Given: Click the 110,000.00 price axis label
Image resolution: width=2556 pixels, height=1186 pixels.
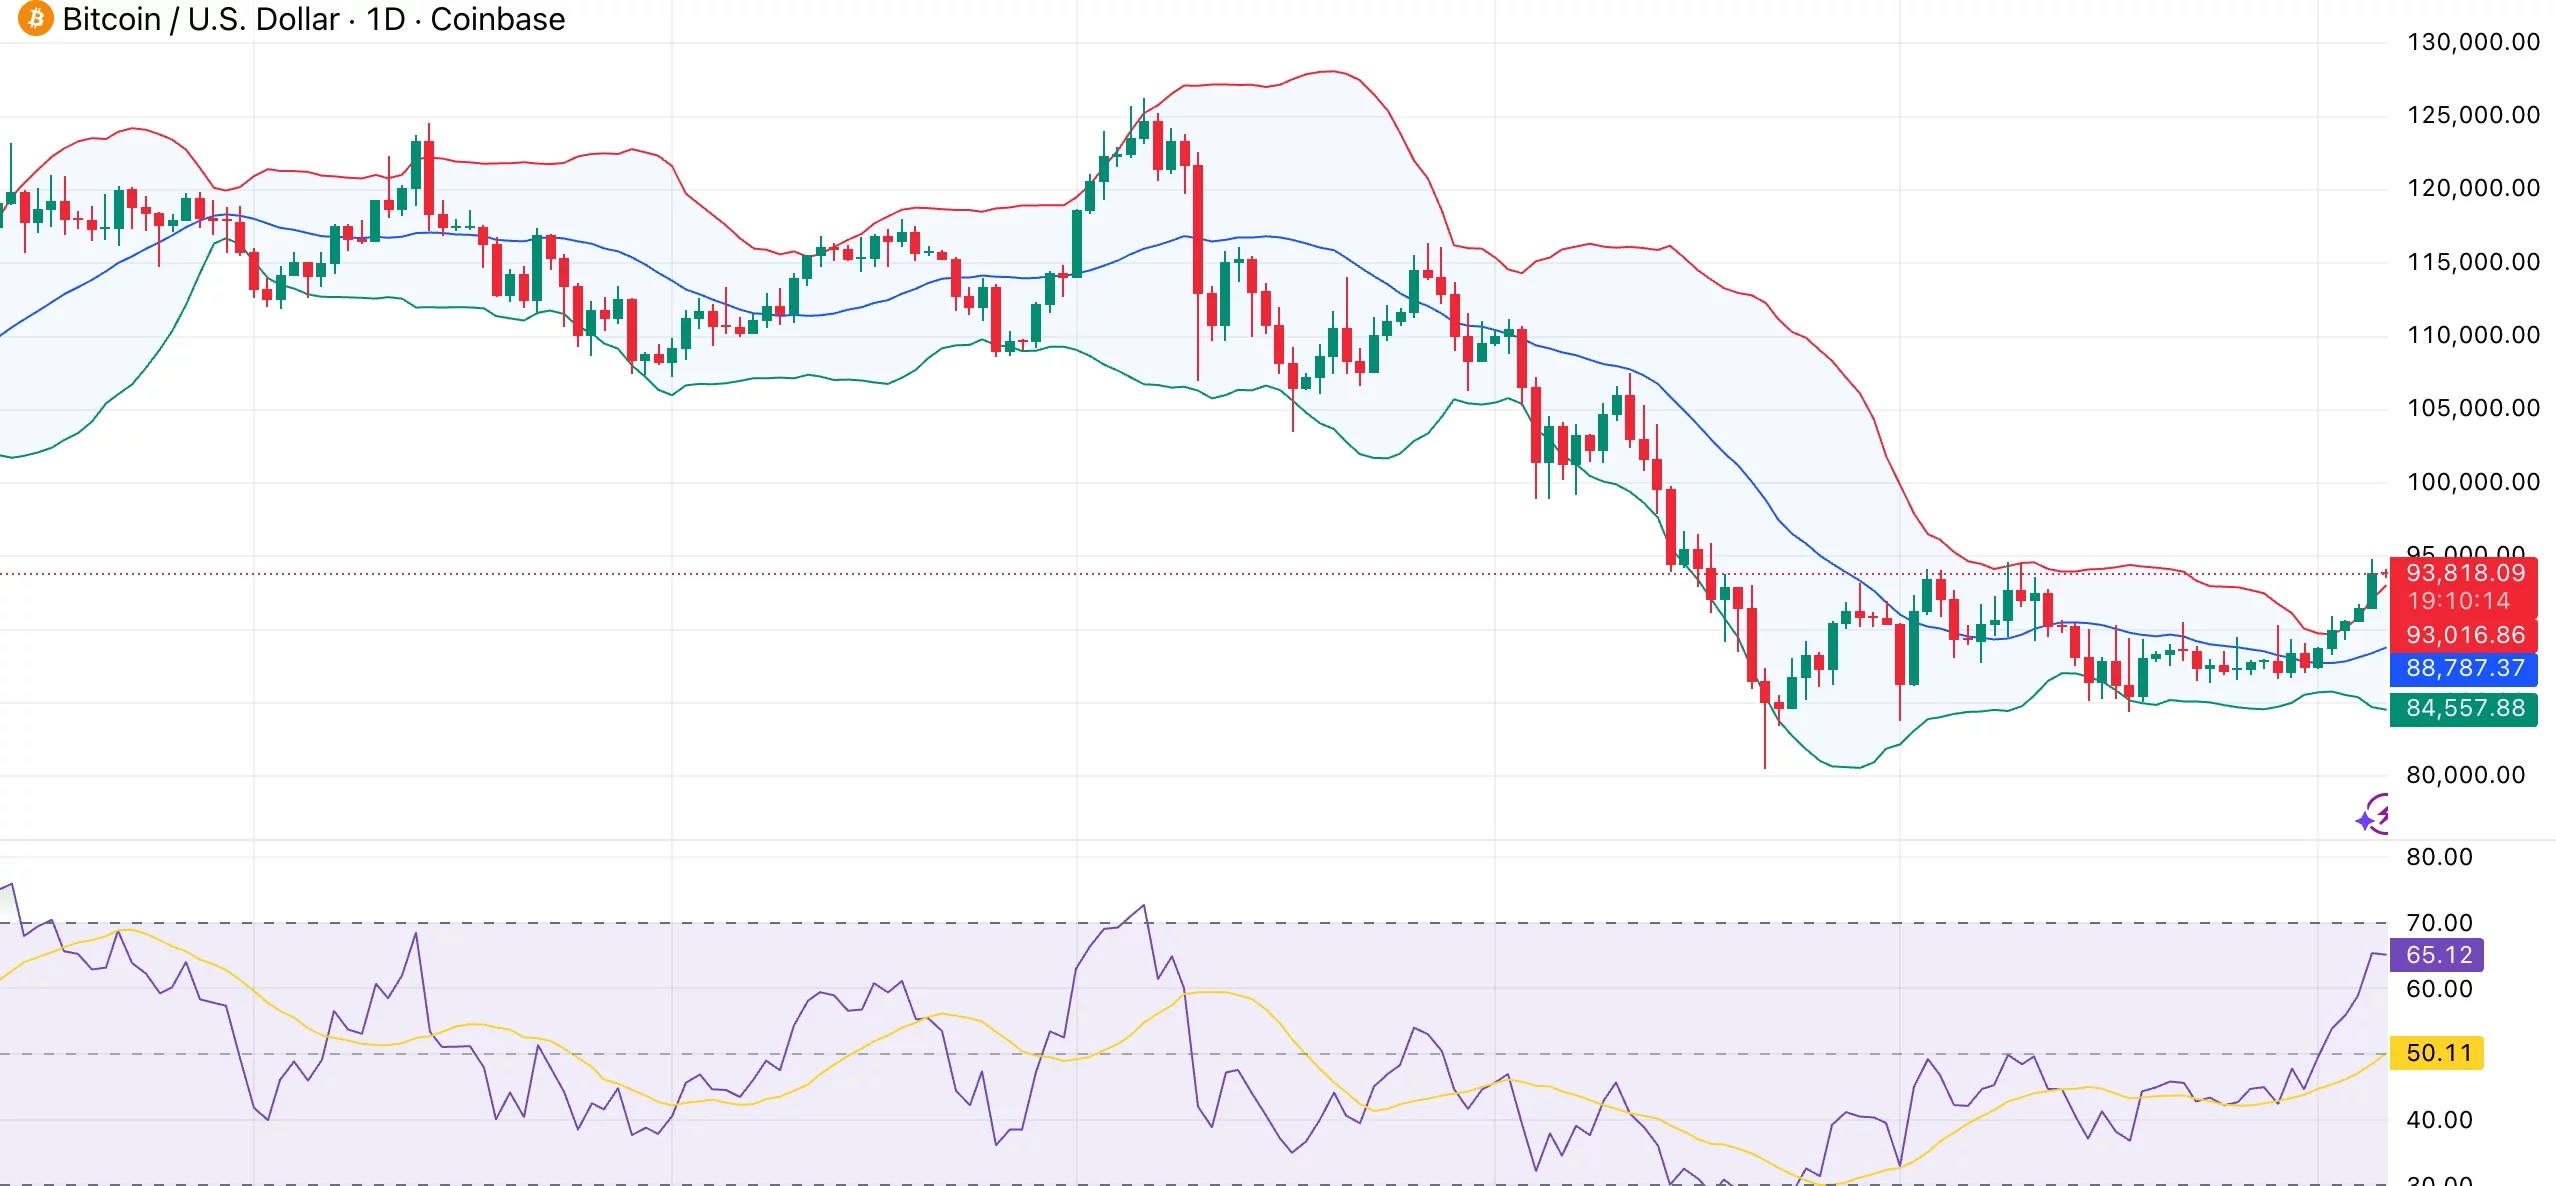Looking at the screenshot, I should click(x=2472, y=335).
